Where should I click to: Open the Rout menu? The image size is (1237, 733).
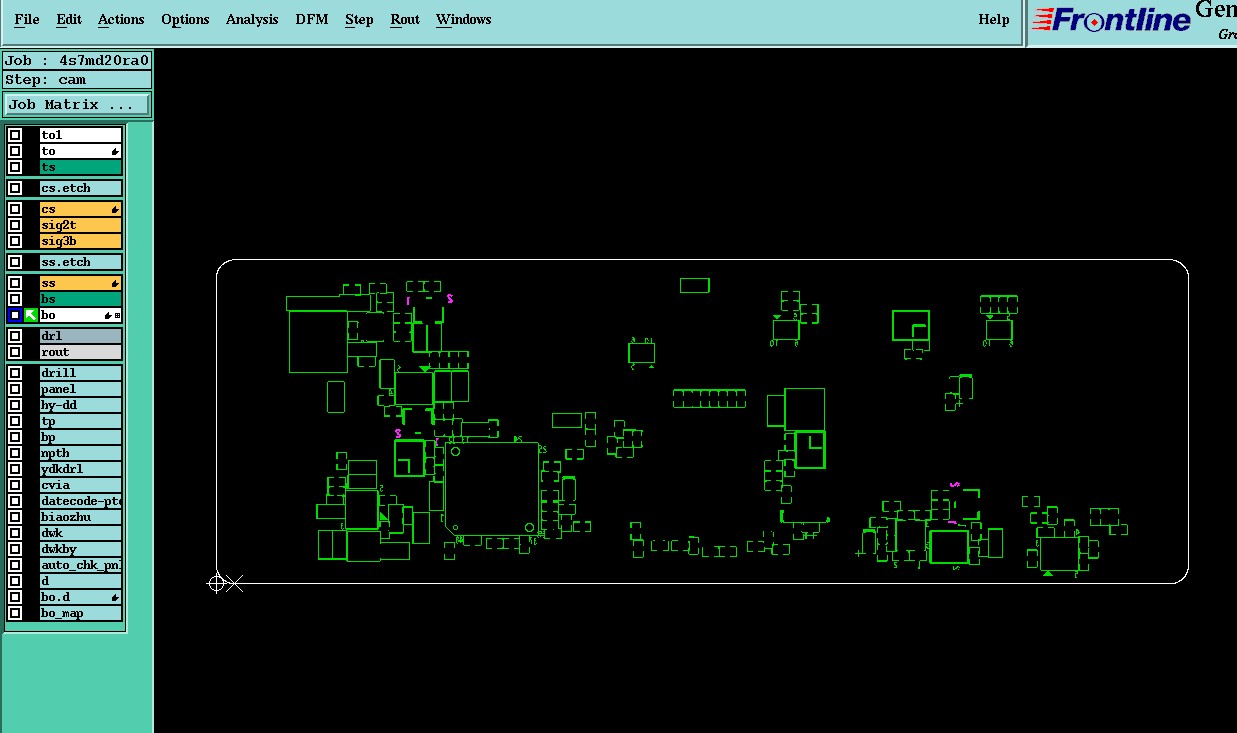[405, 19]
